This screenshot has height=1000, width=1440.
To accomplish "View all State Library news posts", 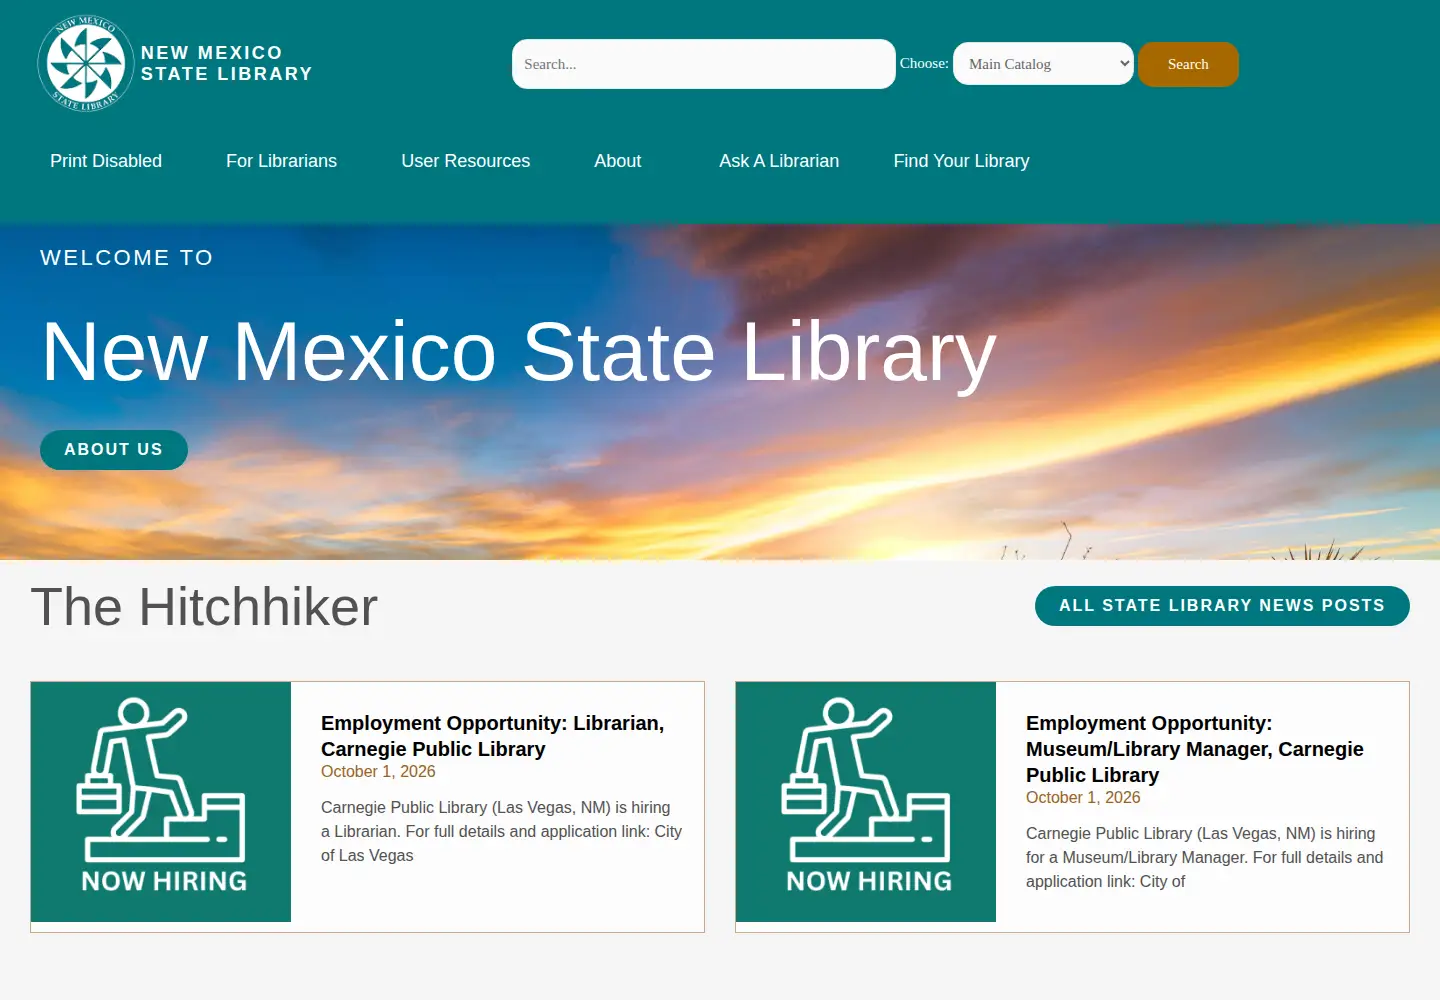I will (x=1222, y=606).
